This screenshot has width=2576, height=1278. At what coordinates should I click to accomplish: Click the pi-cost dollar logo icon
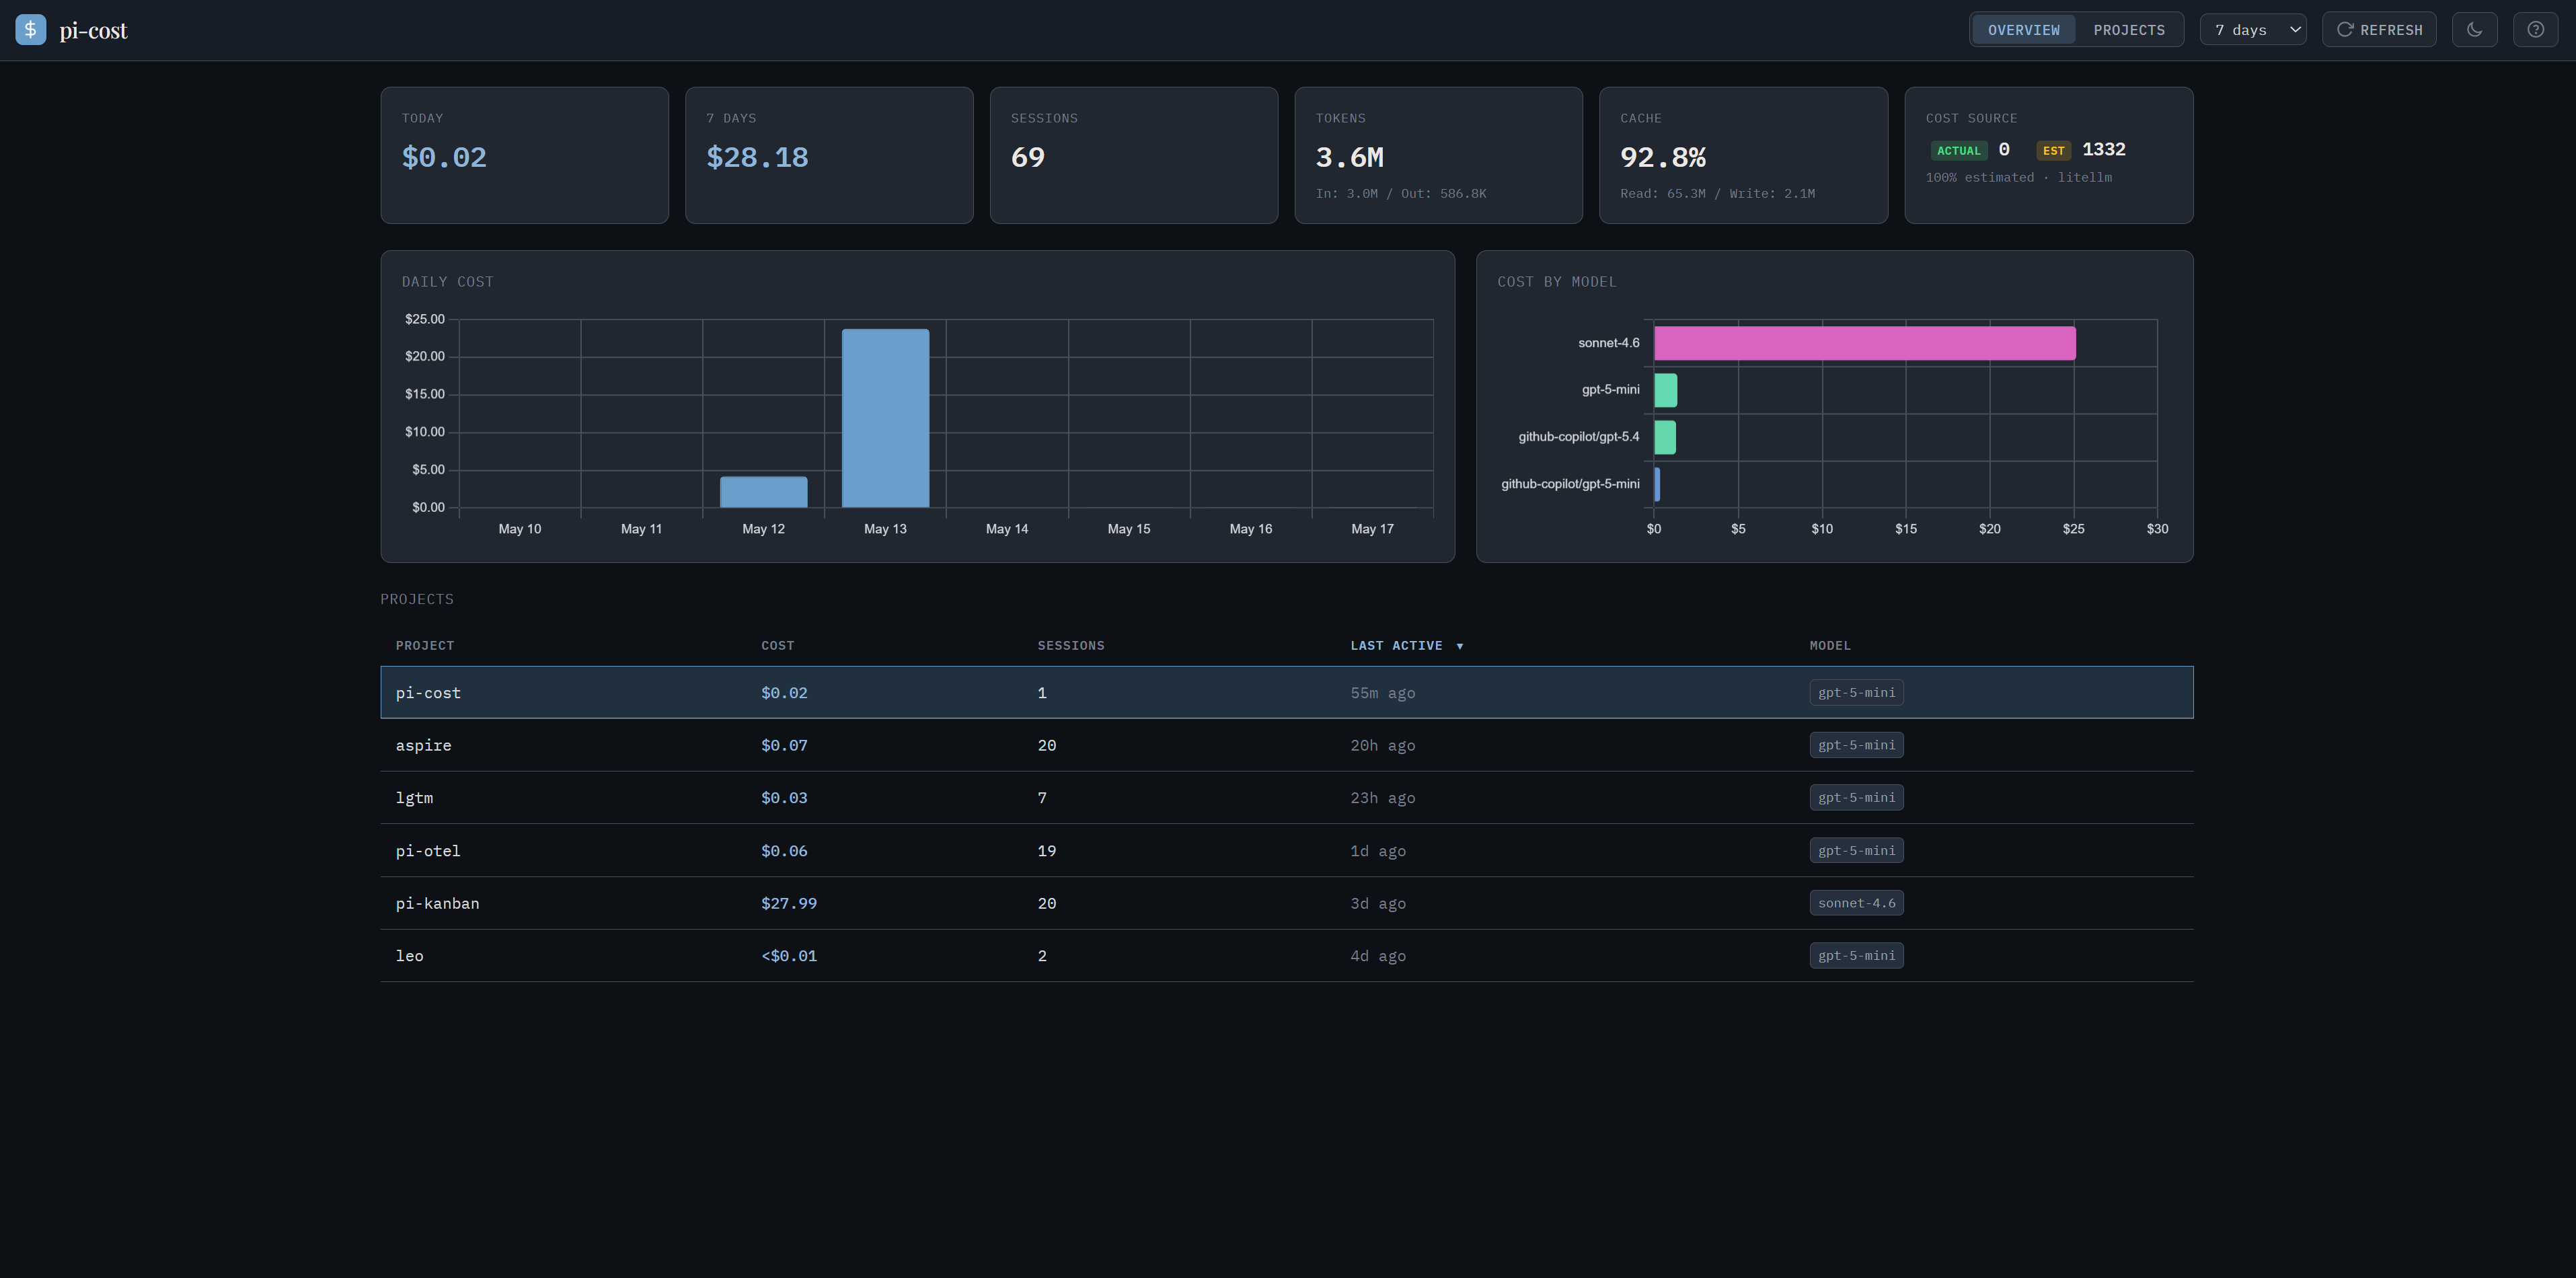30,30
